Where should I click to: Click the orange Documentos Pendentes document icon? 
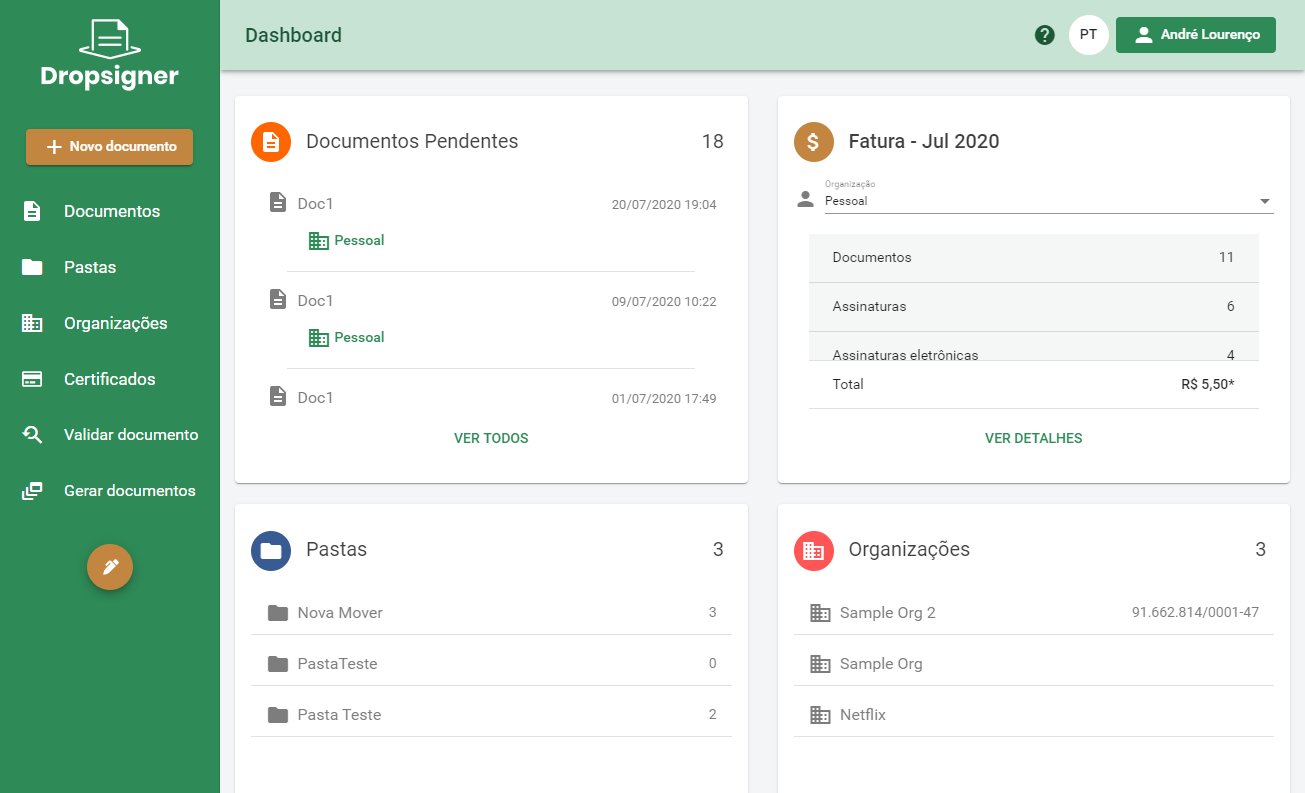pyautogui.click(x=271, y=142)
